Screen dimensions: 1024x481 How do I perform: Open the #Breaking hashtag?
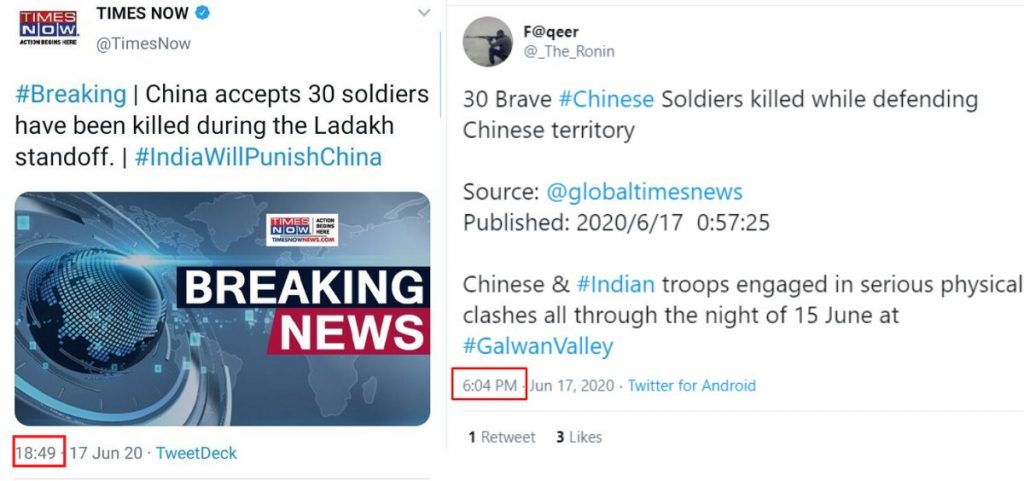click(71, 95)
